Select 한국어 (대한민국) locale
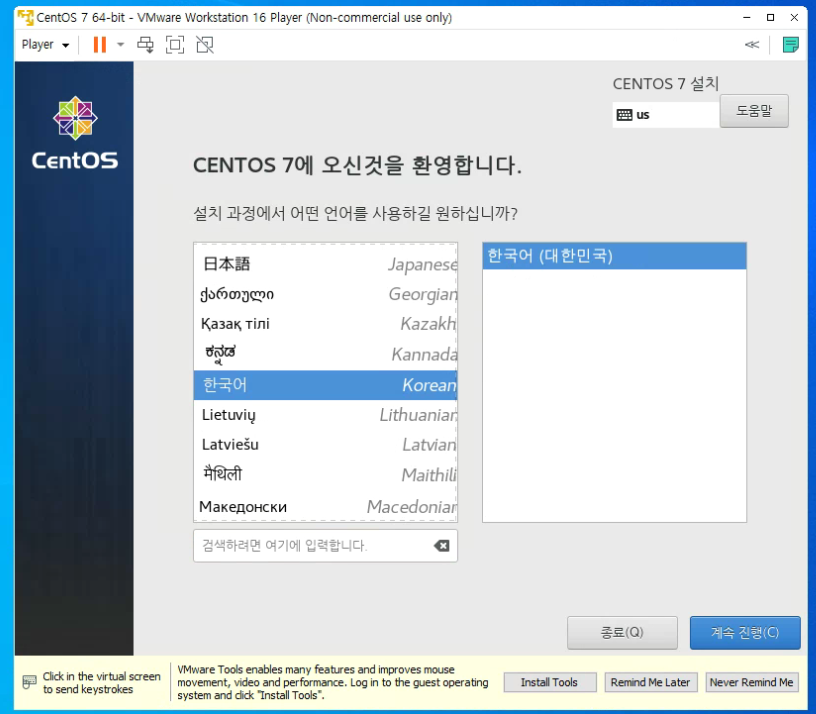 click(x=614, y=256)
